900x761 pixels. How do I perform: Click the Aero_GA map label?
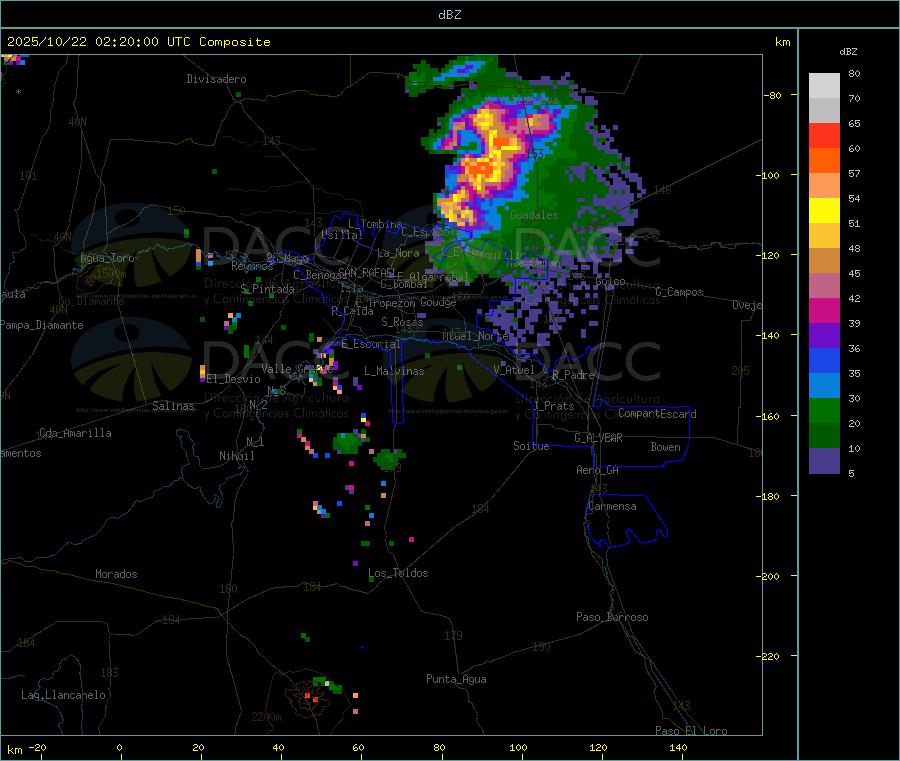pyautogui.click(x=598, y=471)
